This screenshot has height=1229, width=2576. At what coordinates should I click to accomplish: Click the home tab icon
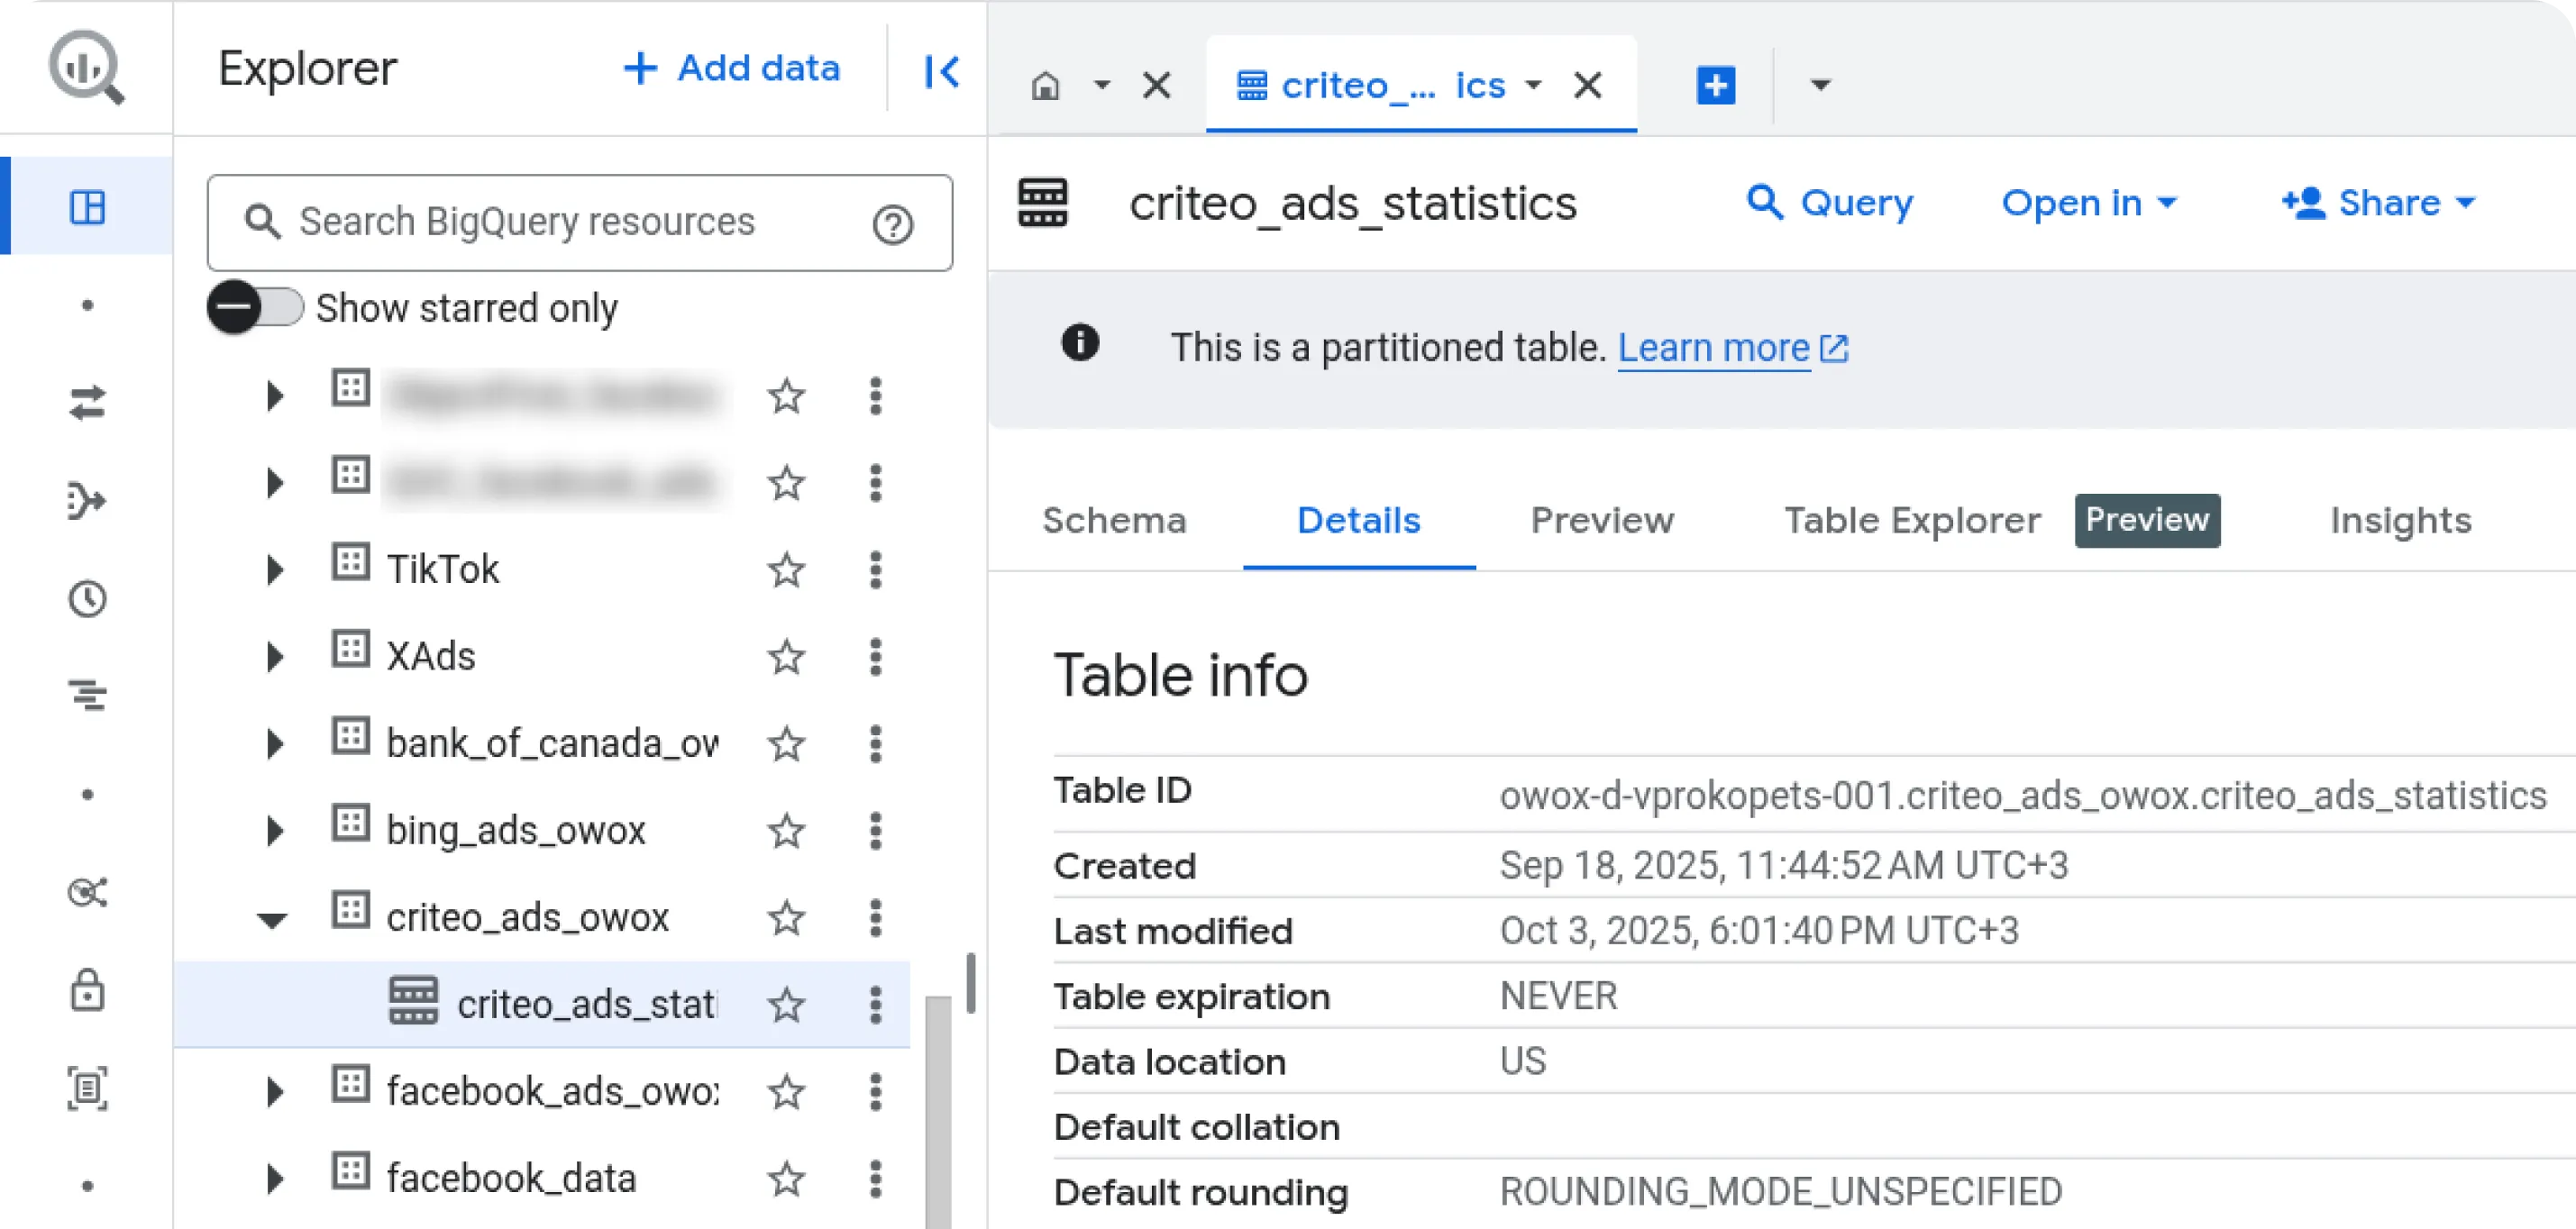[x=1045, y=86]
